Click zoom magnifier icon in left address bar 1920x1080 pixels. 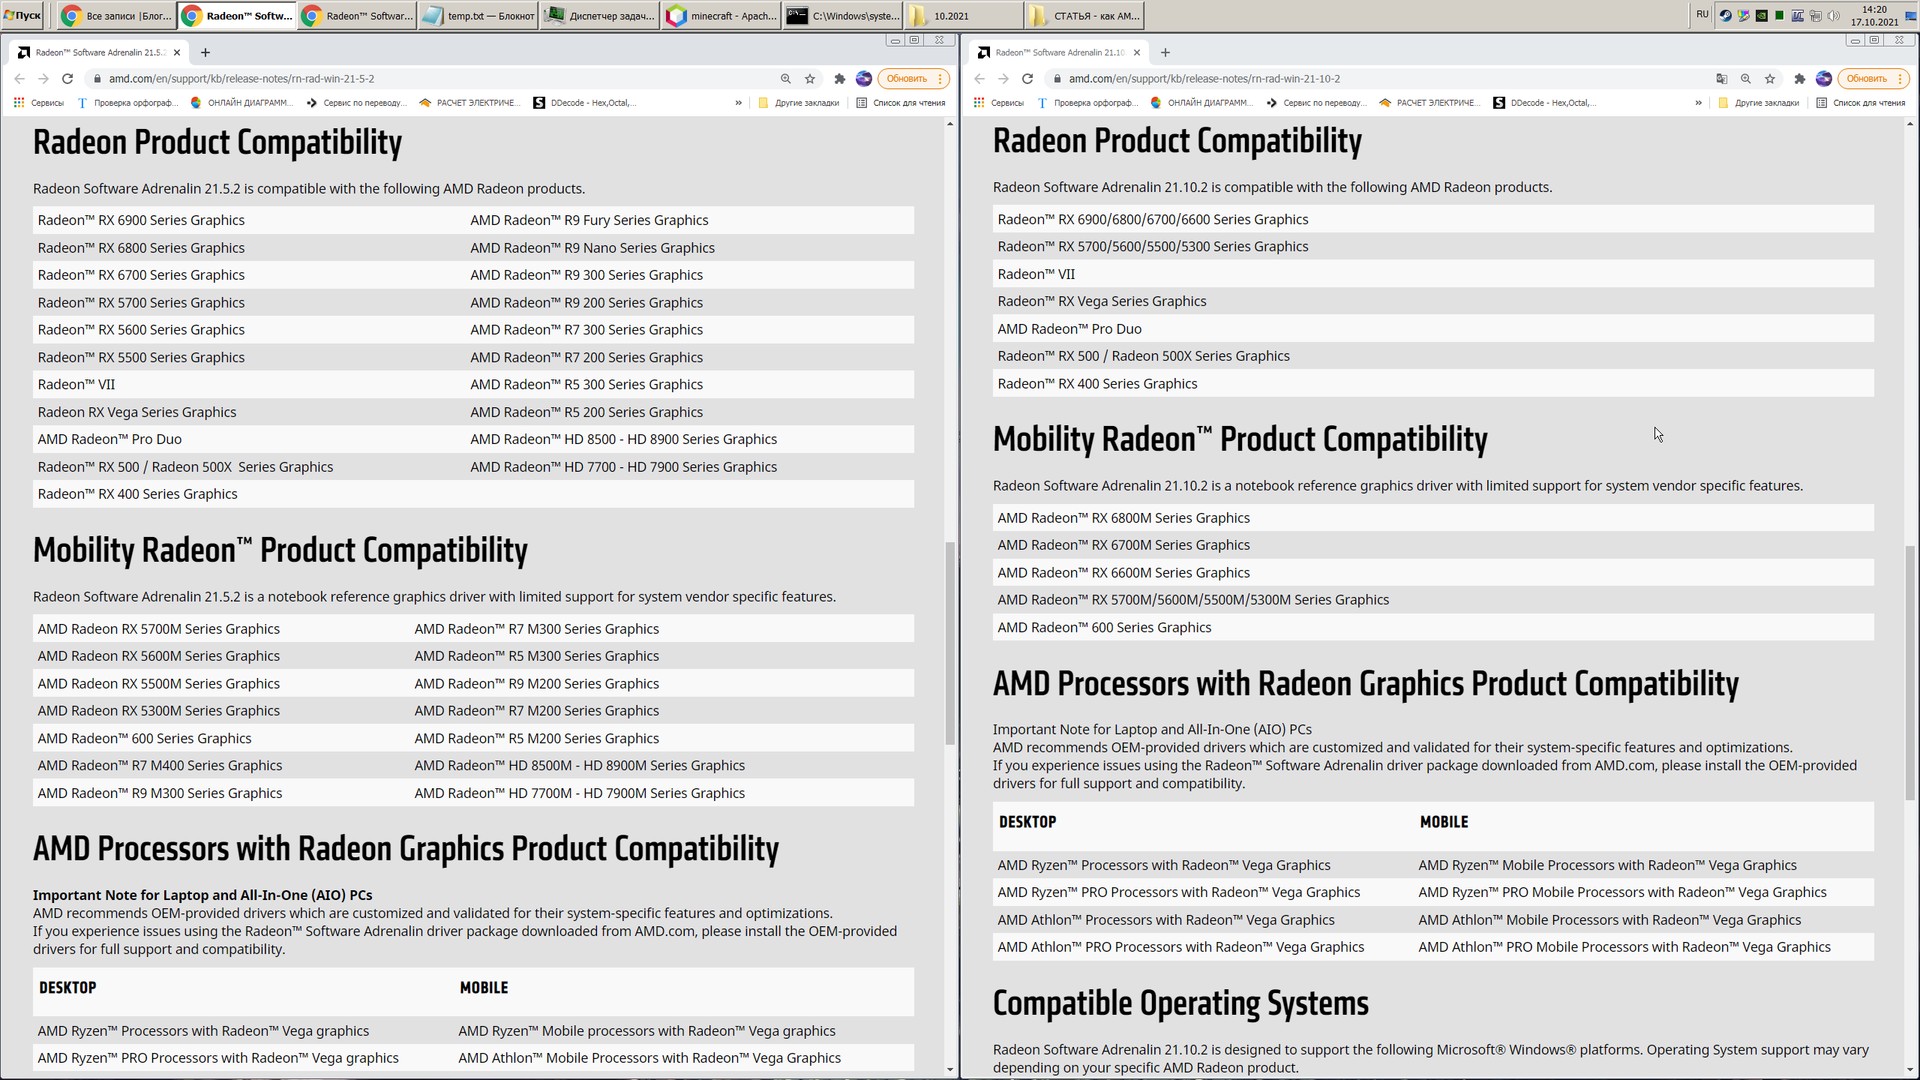point(785,79)
